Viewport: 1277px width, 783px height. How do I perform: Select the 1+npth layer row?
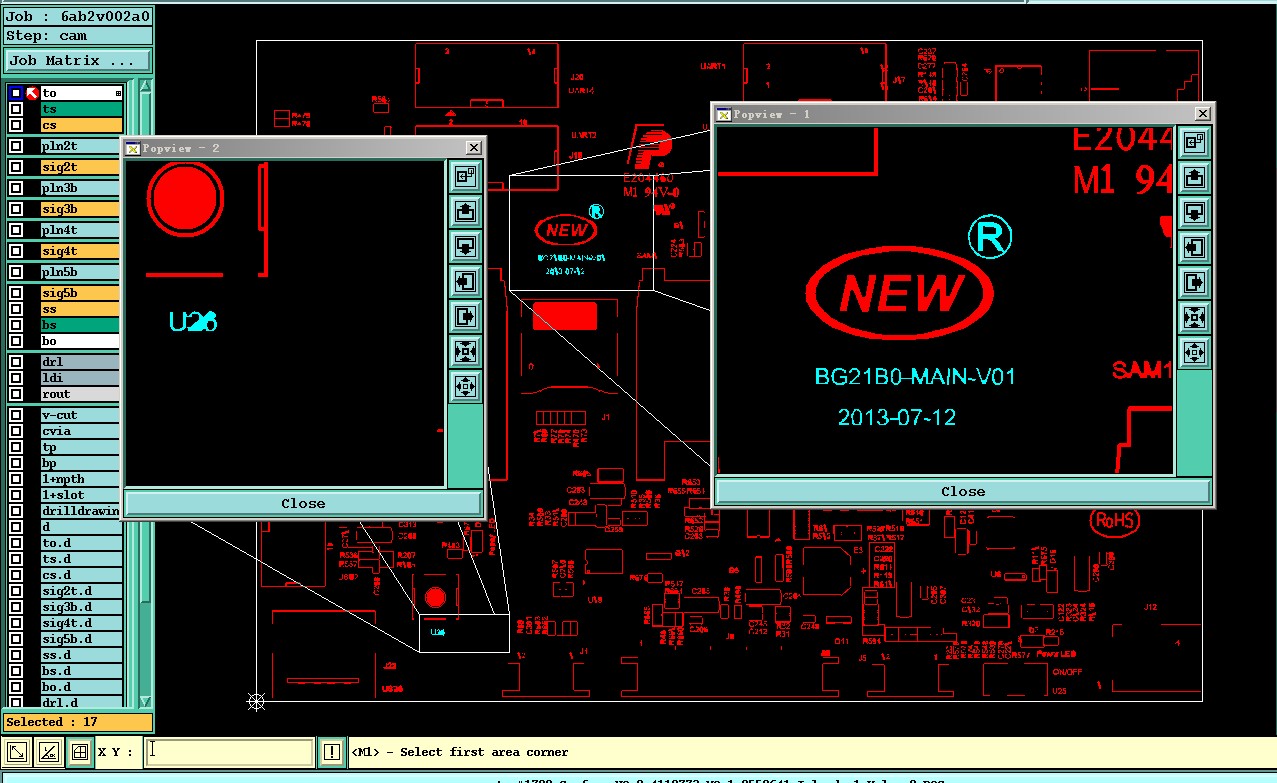tap(80, 479)
